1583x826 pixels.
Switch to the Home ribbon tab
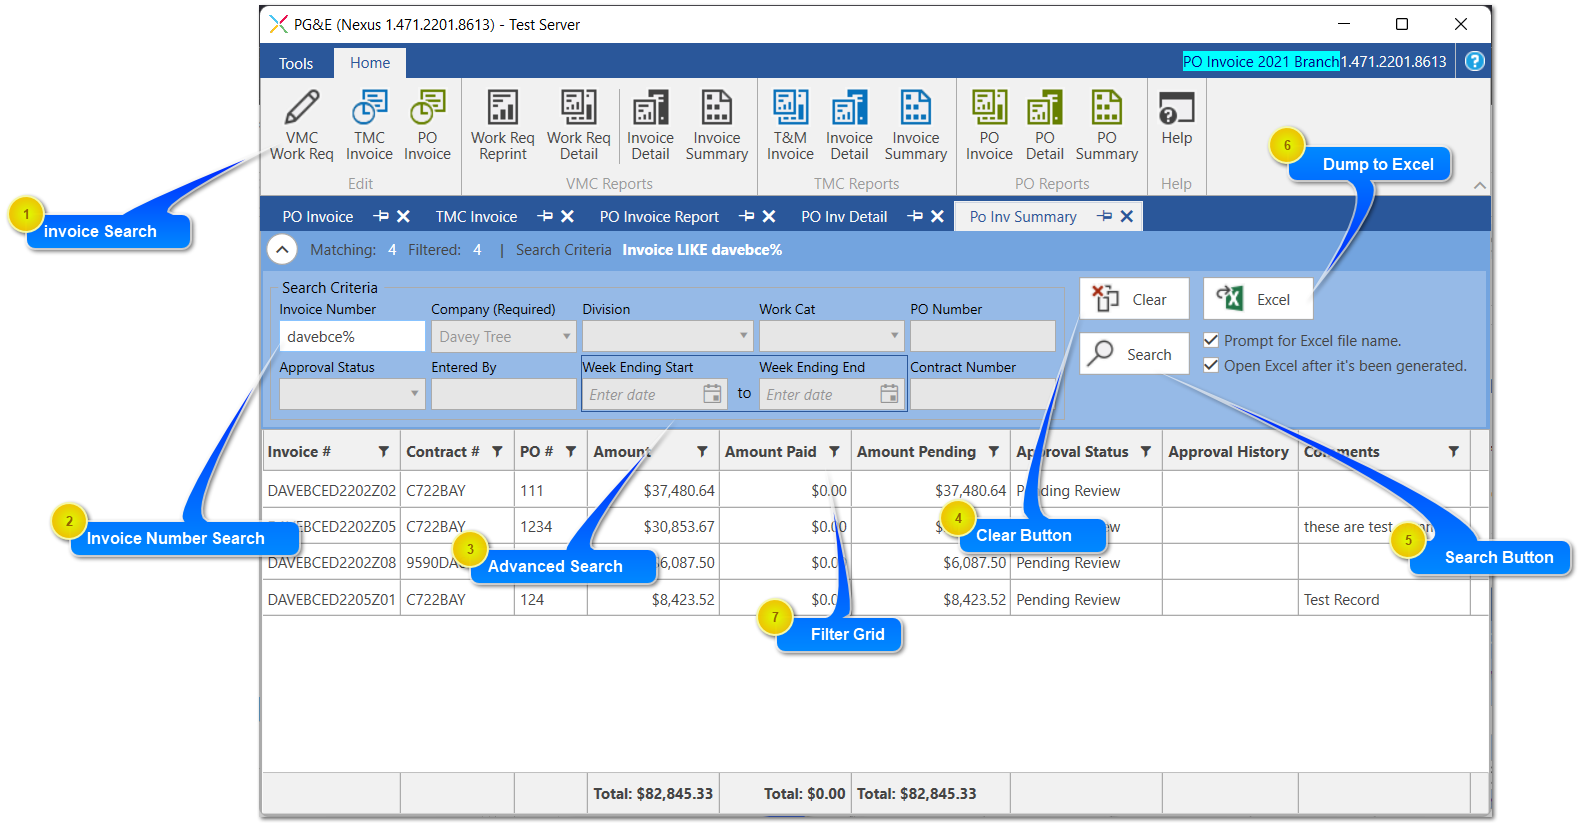(370, 63)
